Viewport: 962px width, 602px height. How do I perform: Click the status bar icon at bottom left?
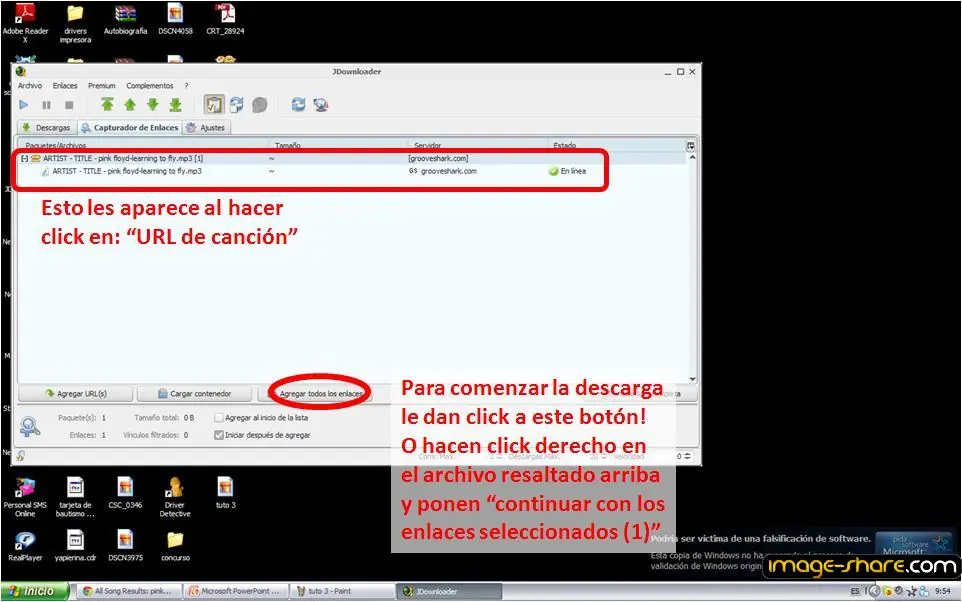pyautogui.click(x=21, y=455)
